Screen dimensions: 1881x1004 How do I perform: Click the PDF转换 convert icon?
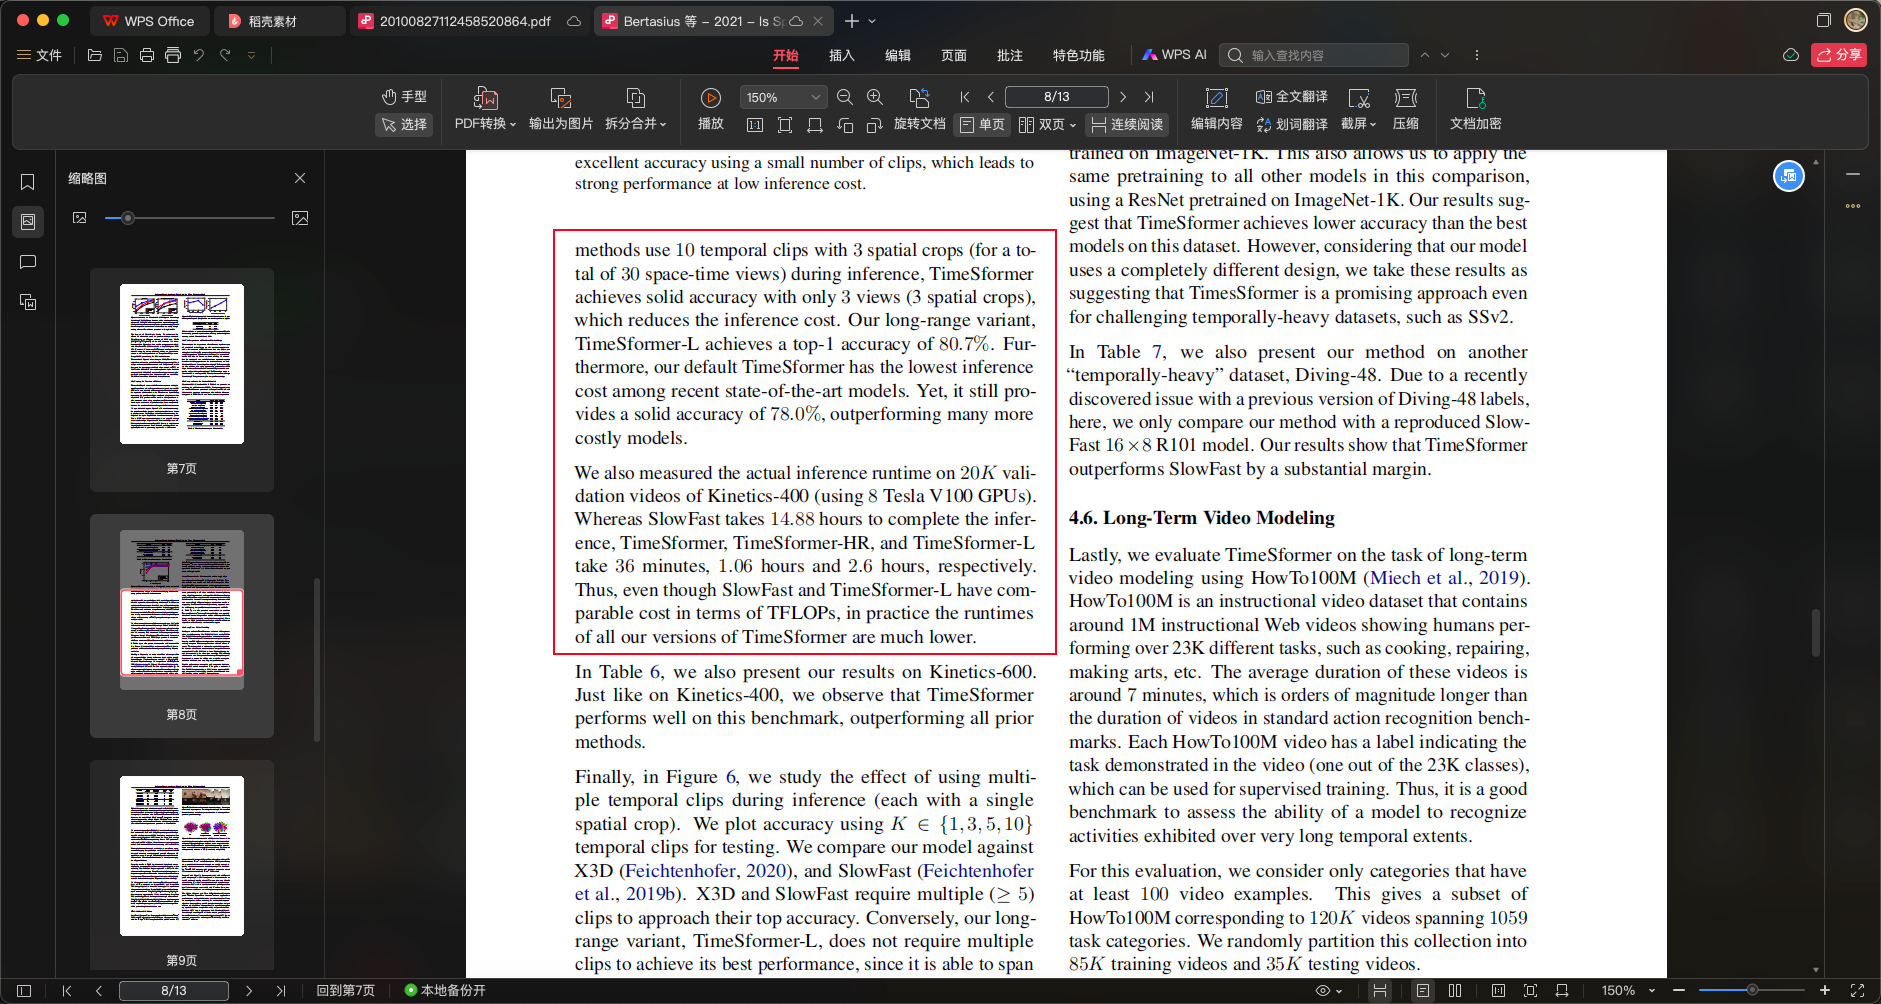(485, 98)
